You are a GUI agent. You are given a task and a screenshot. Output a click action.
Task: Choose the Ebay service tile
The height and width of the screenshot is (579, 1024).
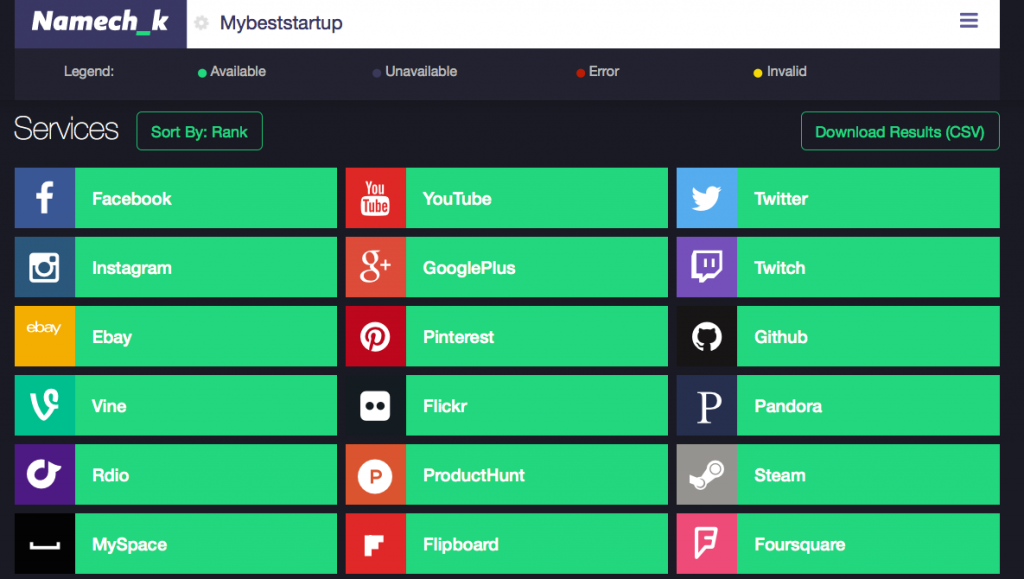pyautogui.click(x=176, y=336)
